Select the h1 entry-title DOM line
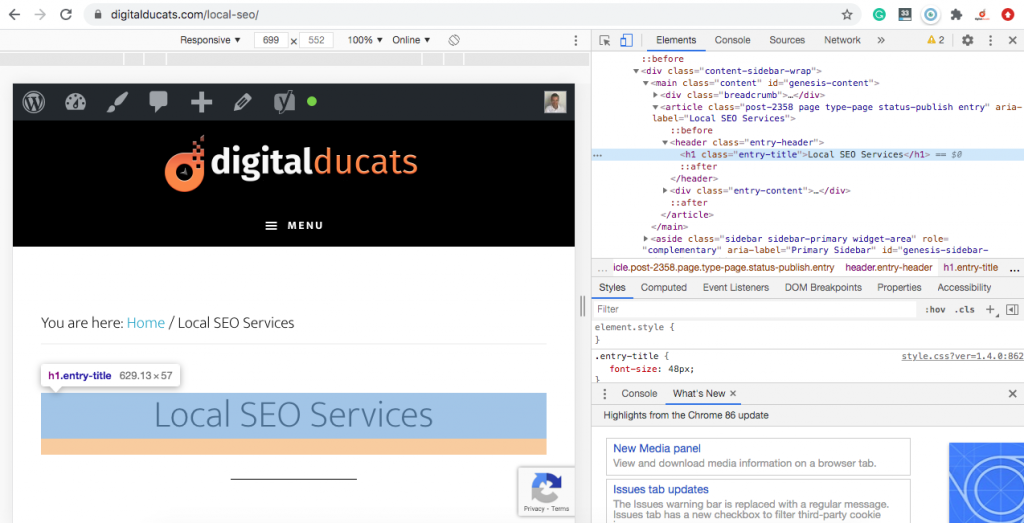 807,155
